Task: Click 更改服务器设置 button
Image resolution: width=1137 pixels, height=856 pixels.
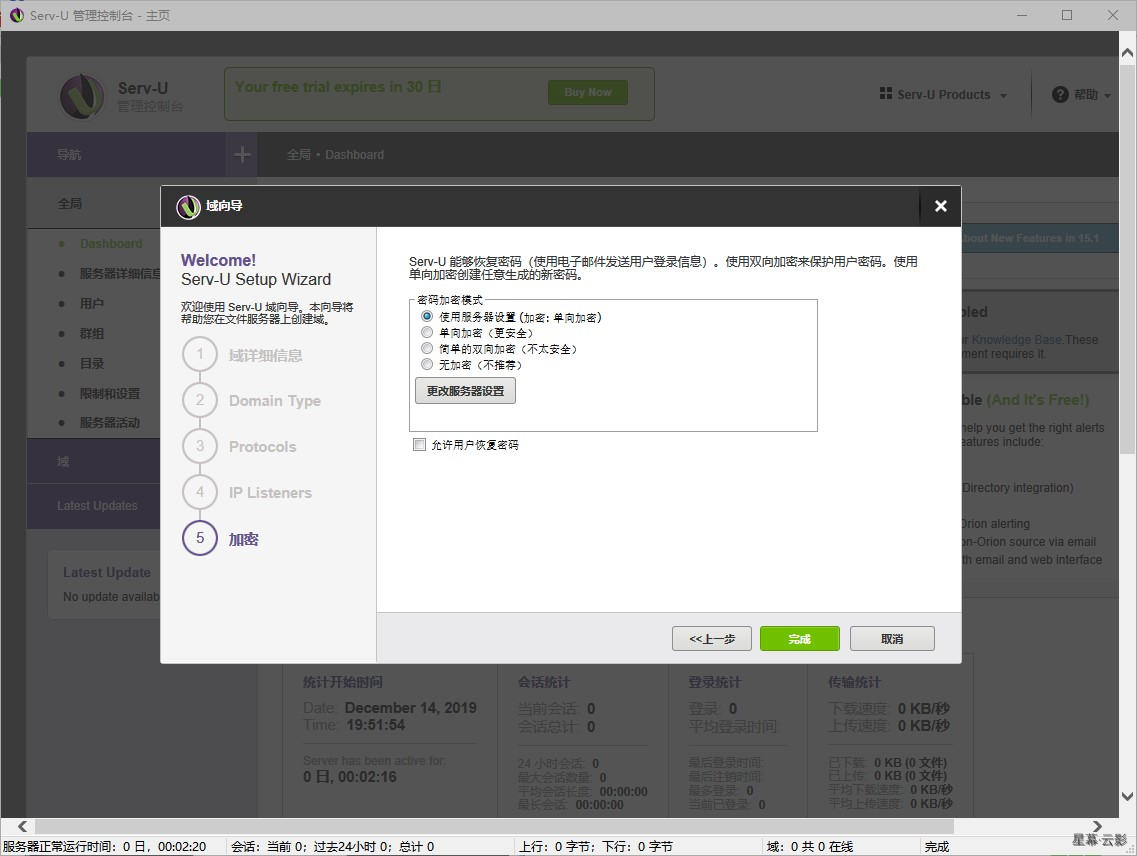Action: pyautogui.click(x=465, y=391)
